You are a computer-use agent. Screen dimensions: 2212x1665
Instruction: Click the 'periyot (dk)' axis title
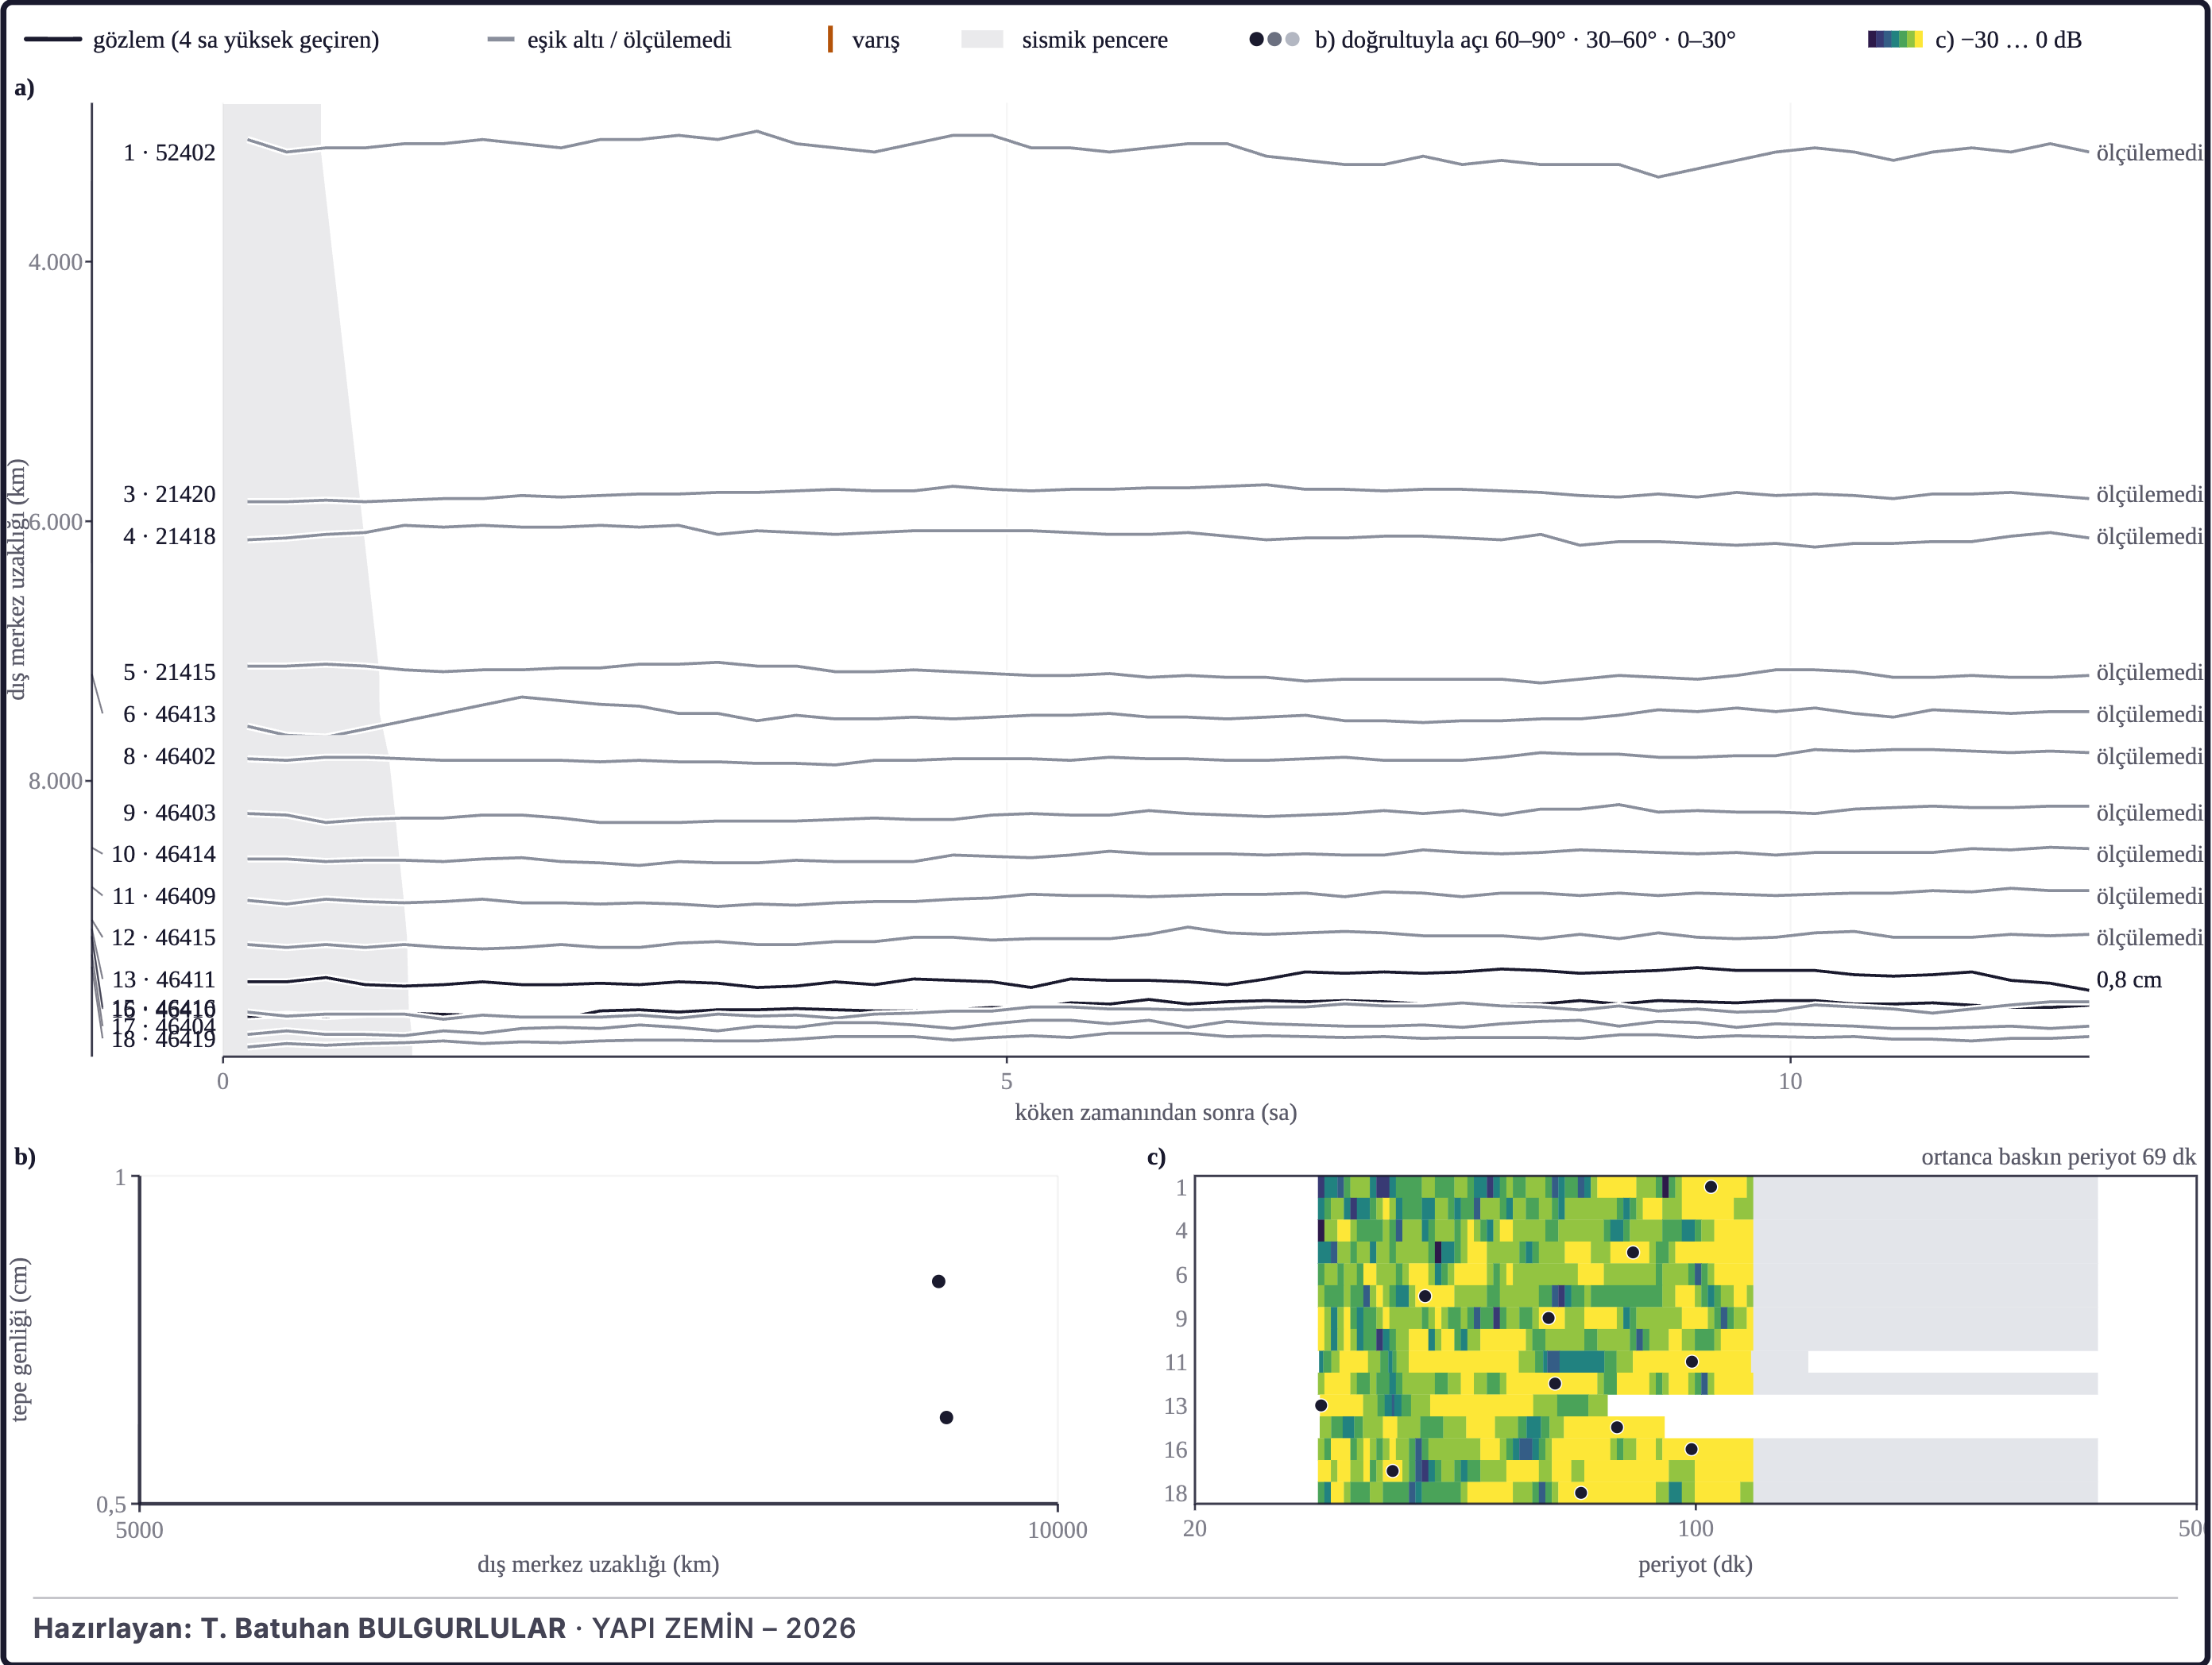point(1695,1564)
